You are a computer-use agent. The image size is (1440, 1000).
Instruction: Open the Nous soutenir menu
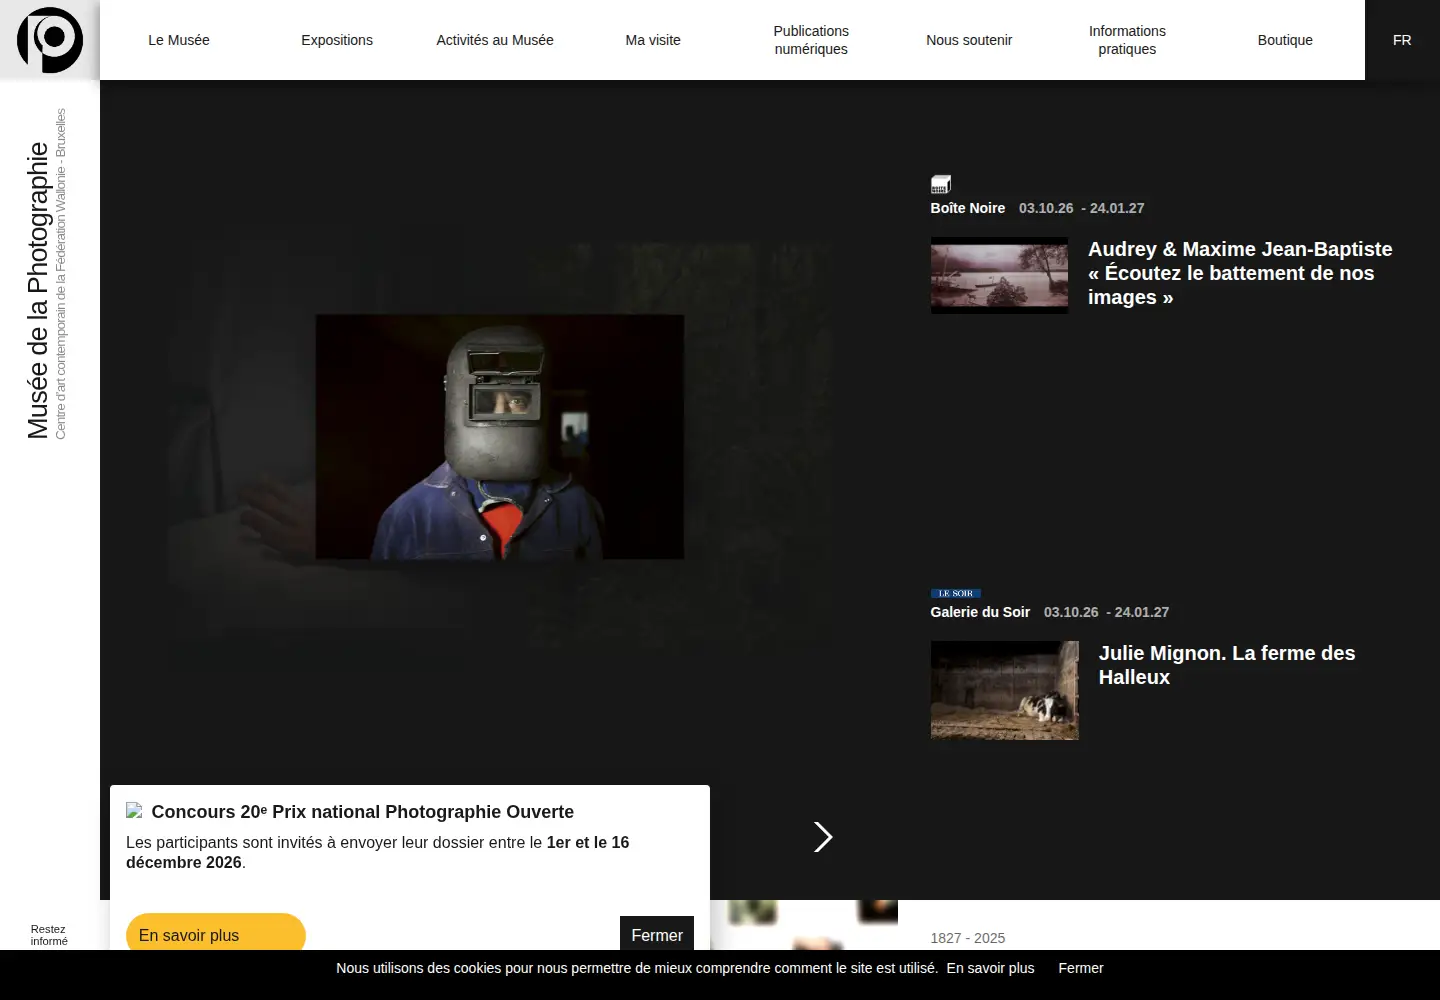point(969,40)
